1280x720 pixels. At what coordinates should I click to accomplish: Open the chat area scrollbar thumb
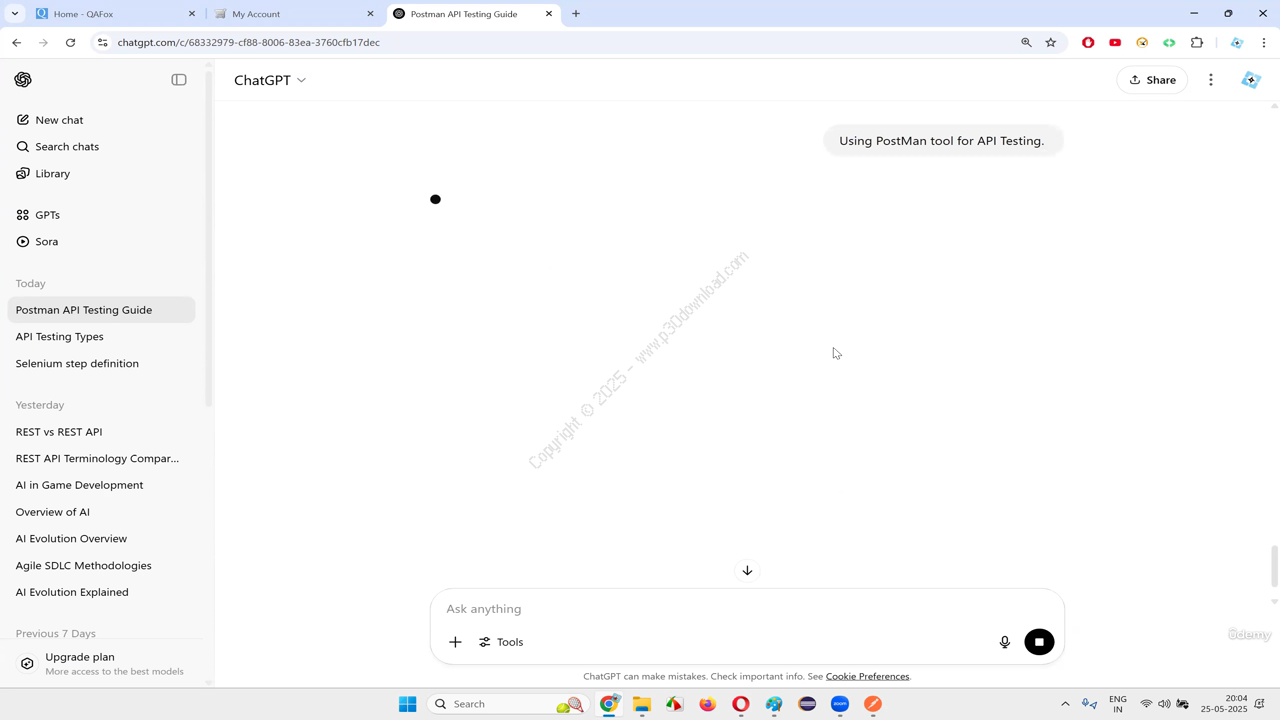tap(1274, 567)
